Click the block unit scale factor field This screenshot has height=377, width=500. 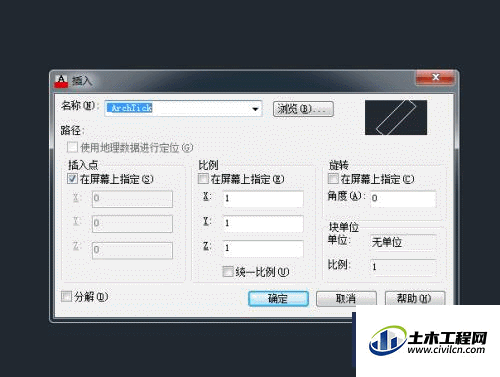click(403, 267)
